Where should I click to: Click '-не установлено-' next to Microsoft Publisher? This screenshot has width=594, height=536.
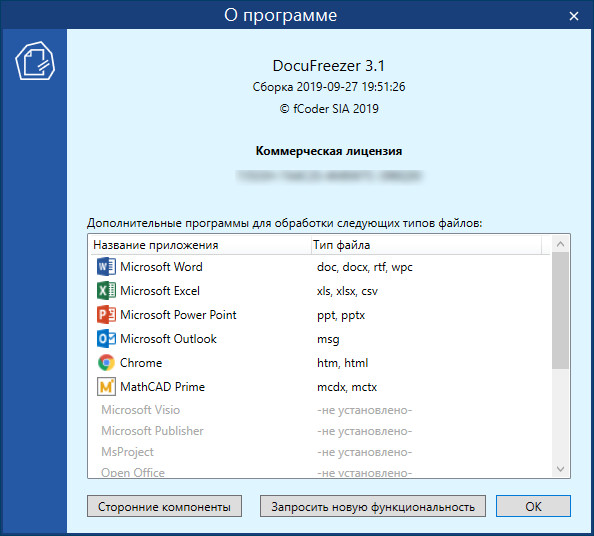364,431
